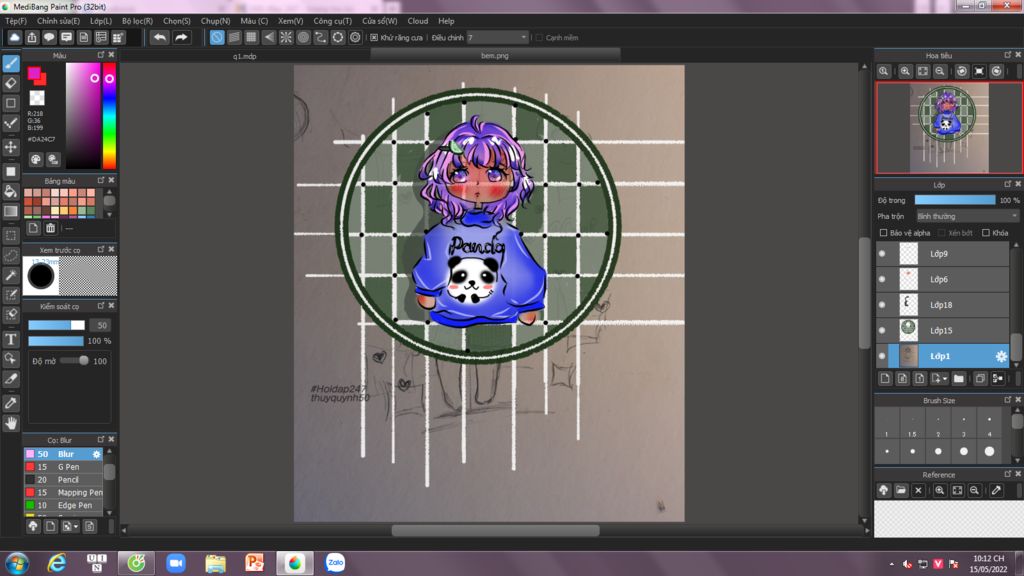Select the Bucket fill tool

tap(11, 191)
